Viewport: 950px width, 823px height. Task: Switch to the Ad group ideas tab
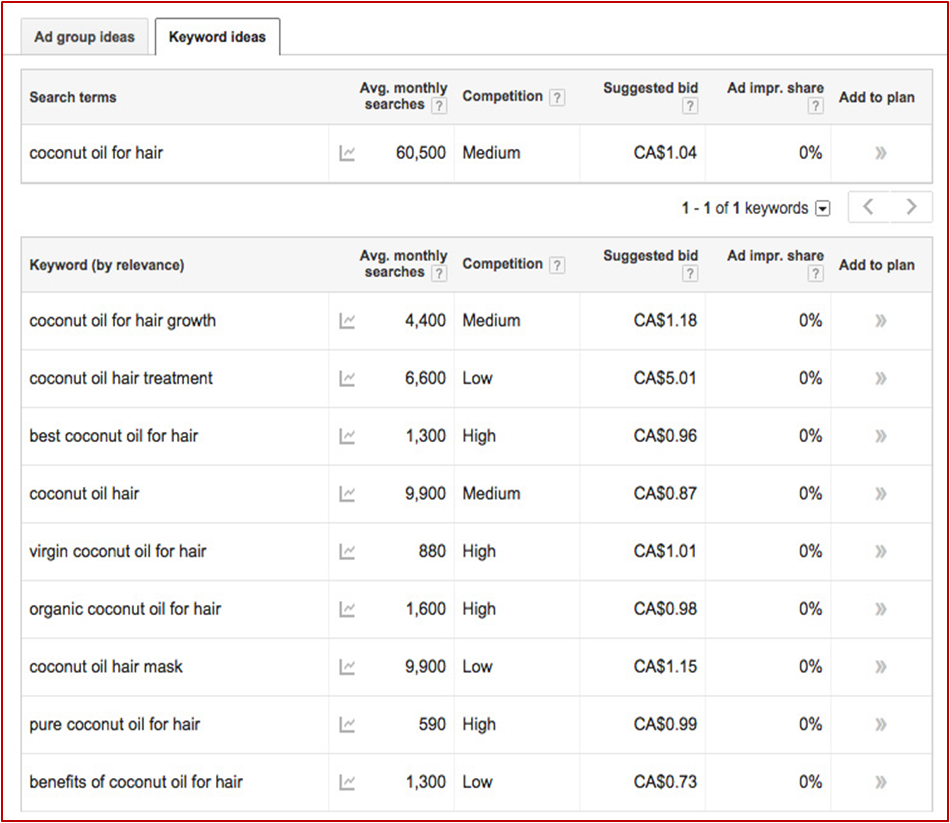pos(85,37)
